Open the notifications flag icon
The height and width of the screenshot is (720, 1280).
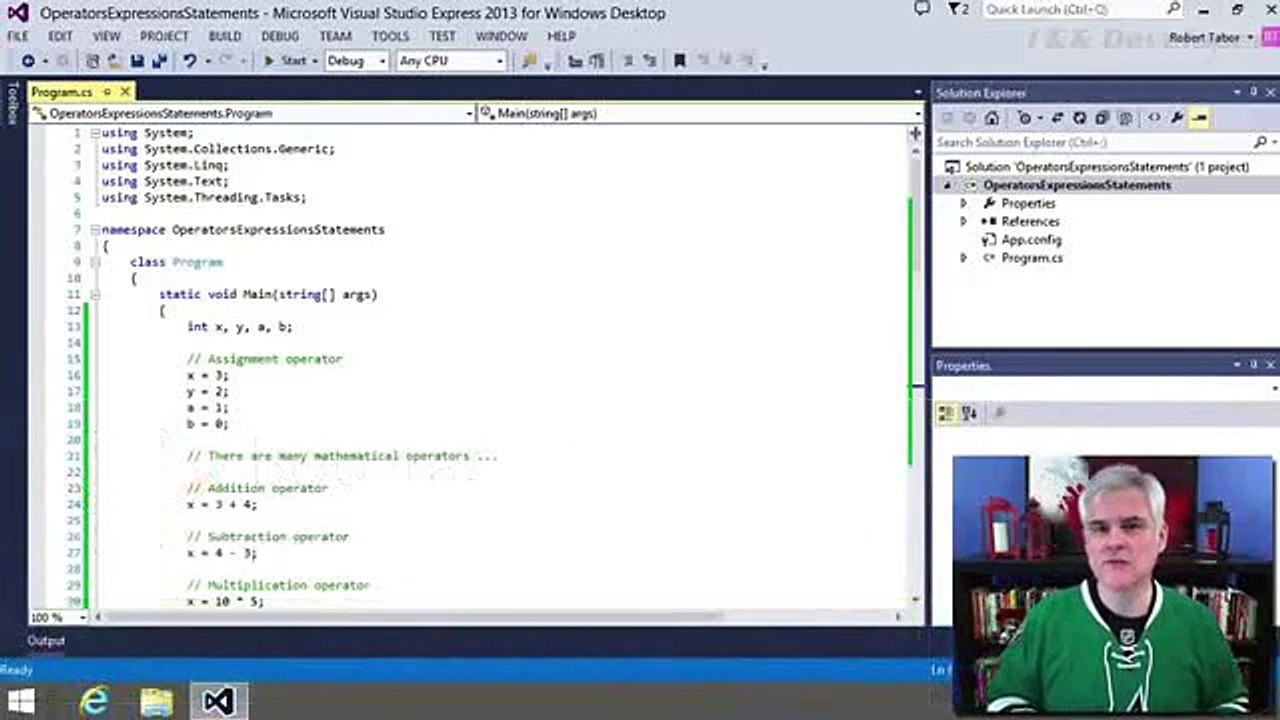coord(958,10)
